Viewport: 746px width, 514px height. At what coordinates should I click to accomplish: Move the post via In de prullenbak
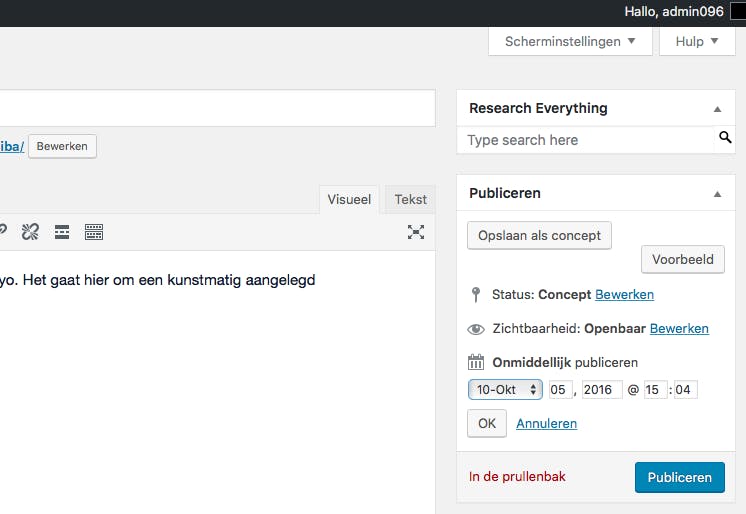tap(517, 477)
